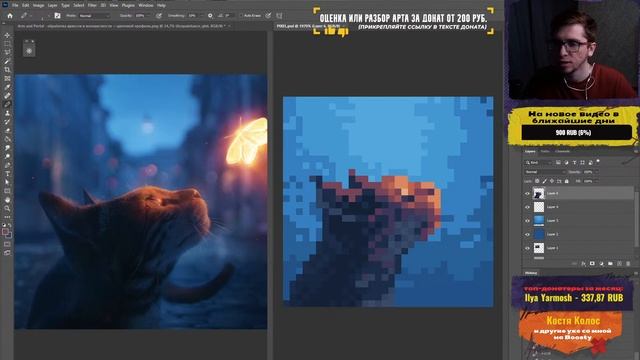Select the solid dark blue layer thumbnail
640x360 pixels.
coord(539,234)
